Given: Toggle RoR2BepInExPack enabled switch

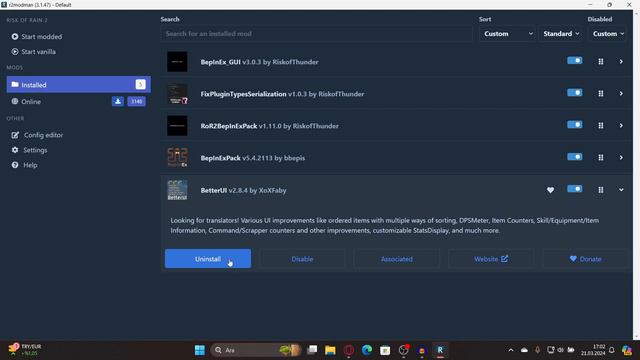Looking at the screenshot, I should tap(575, 124).
